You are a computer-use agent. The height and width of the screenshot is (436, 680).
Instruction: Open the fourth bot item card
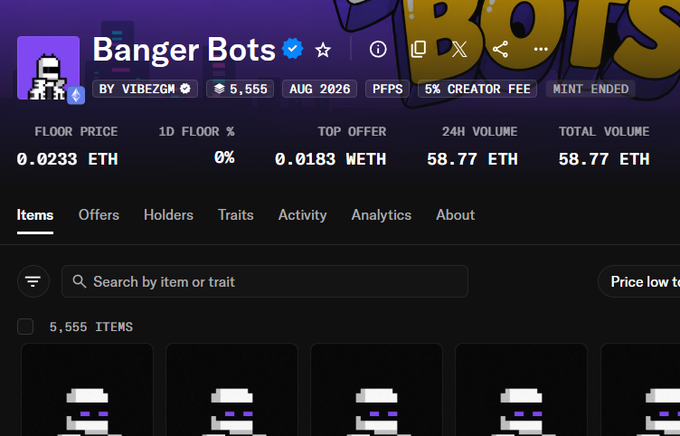click(521, 390)
